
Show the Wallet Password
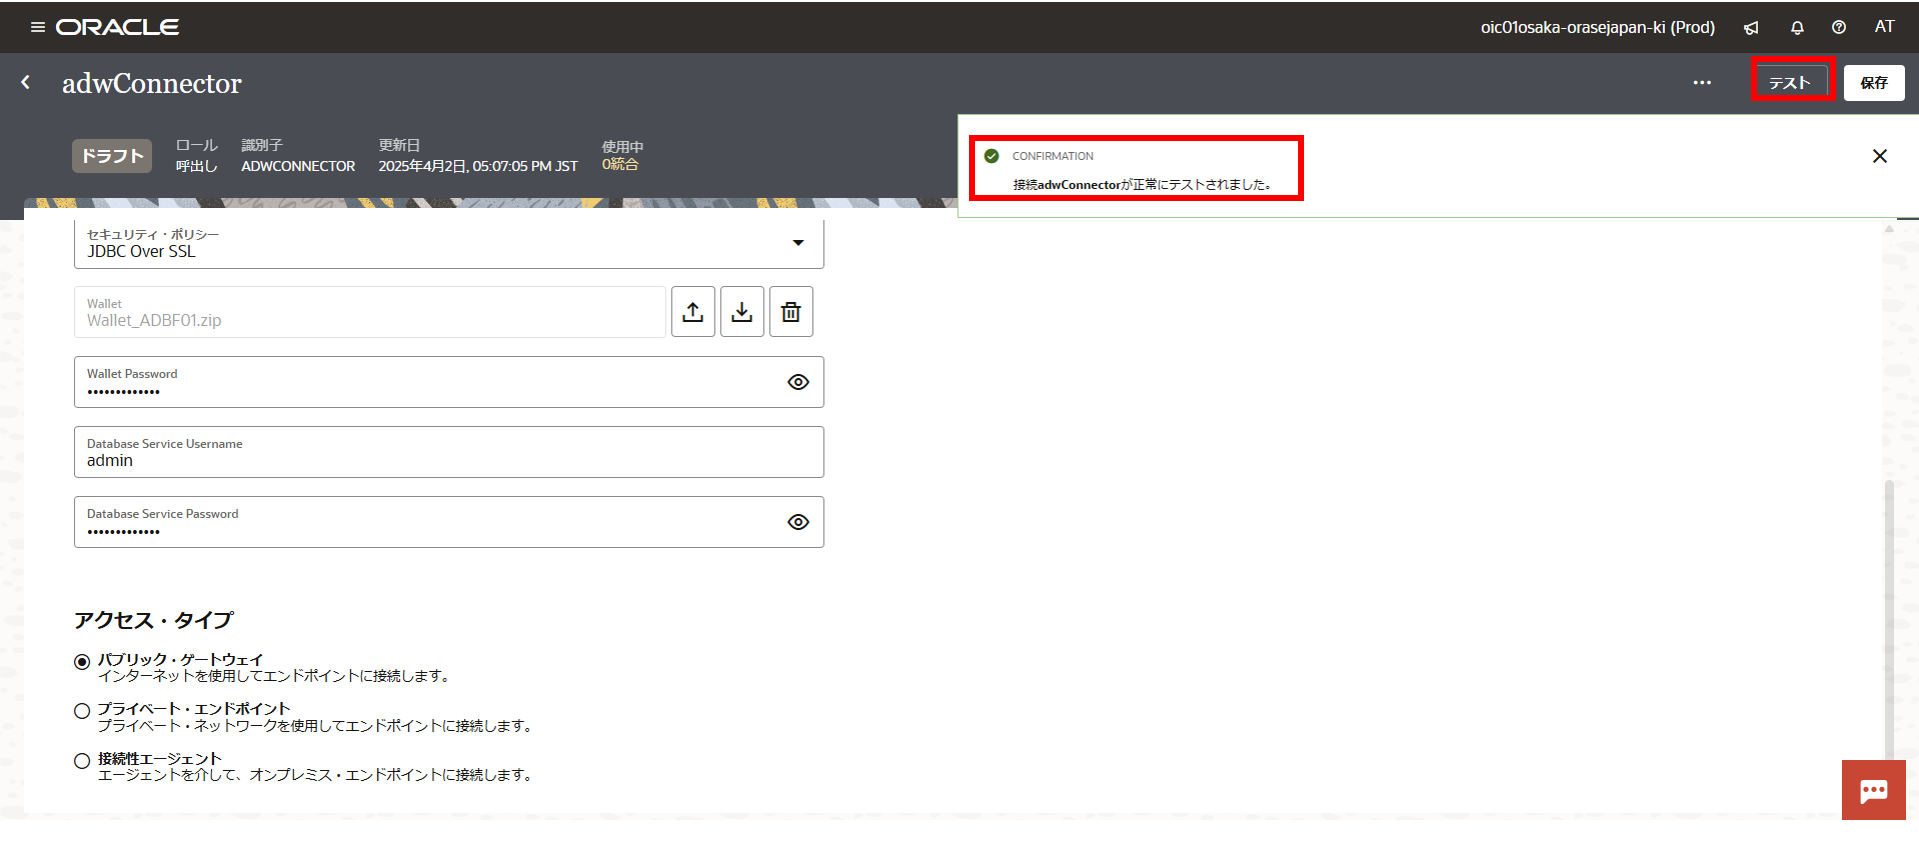coord(798,382)
